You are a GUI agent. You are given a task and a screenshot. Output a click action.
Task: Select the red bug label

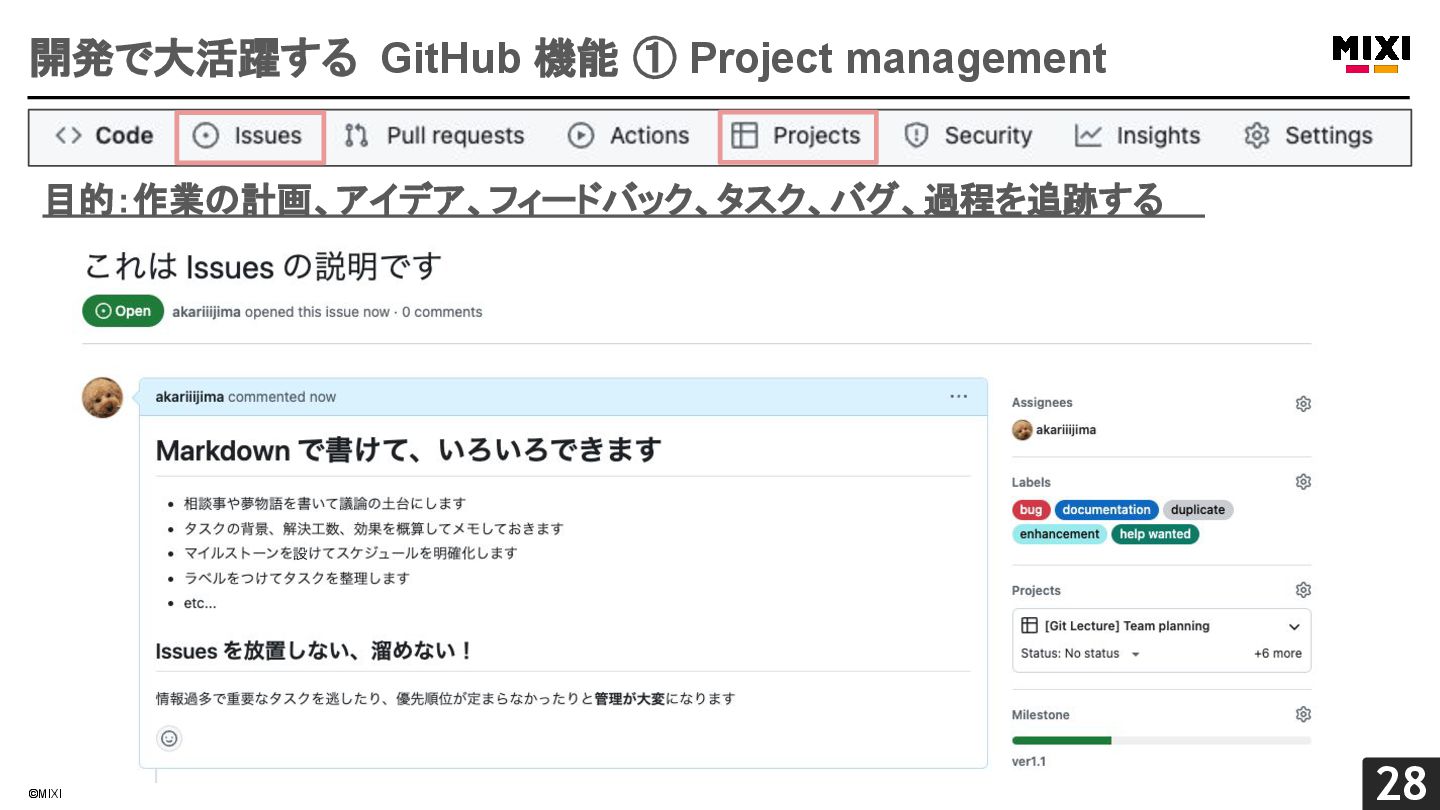tap(1031, 510)
